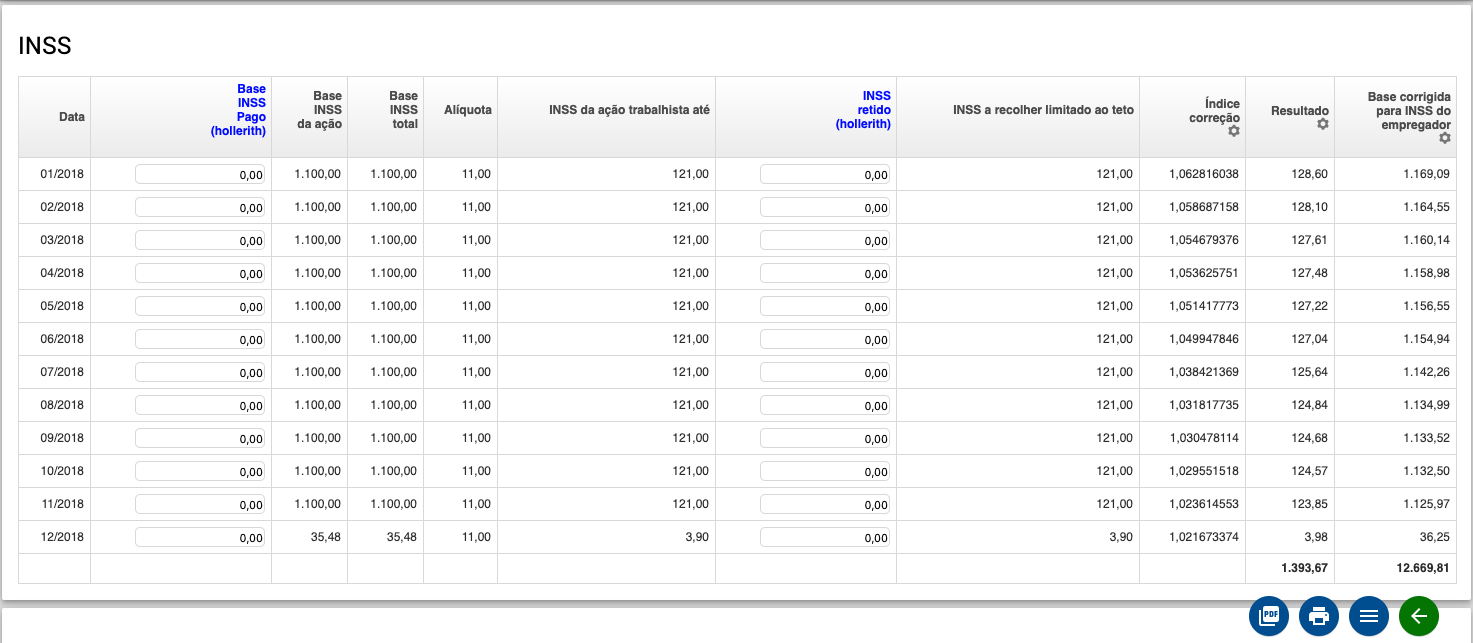Select the 01/2018 date cell
The height and width of the screenshot is (643, 1473).
62,174
